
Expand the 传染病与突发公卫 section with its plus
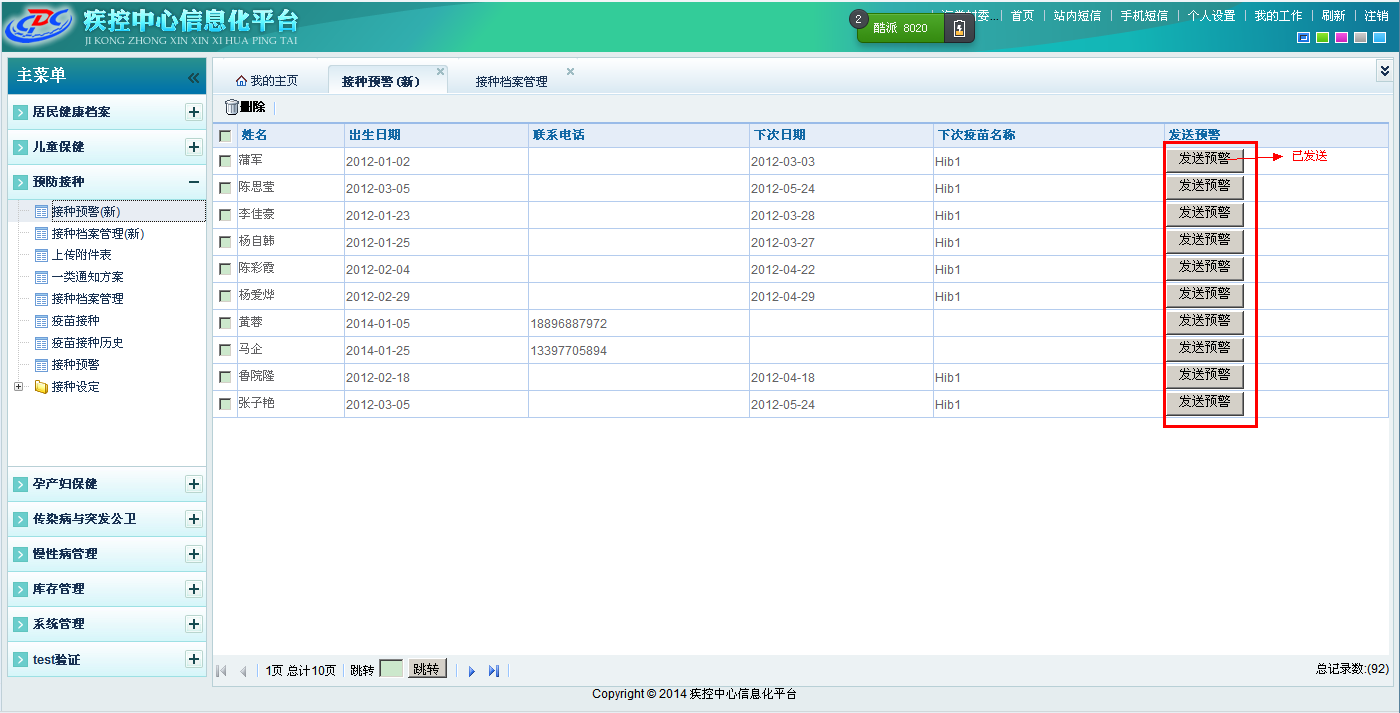pyautogui.click(x=194, y=519)
